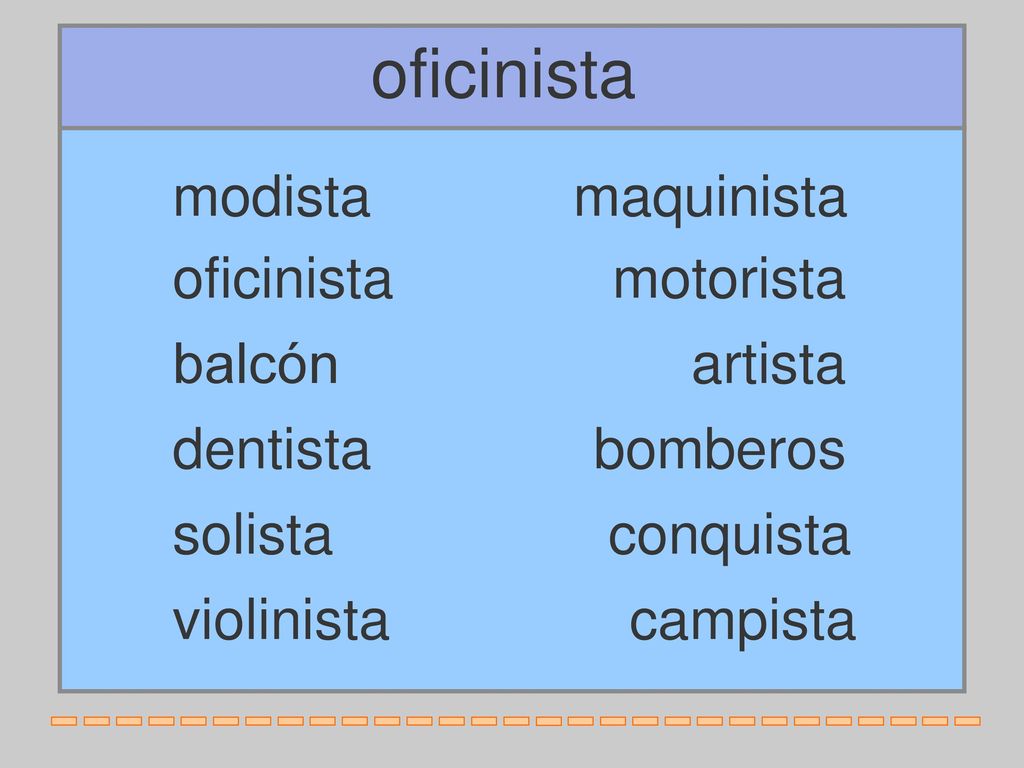Click the oficinista header title
Image resolution: width=1024 pixels, height=768 pixels.
[503, 76]
